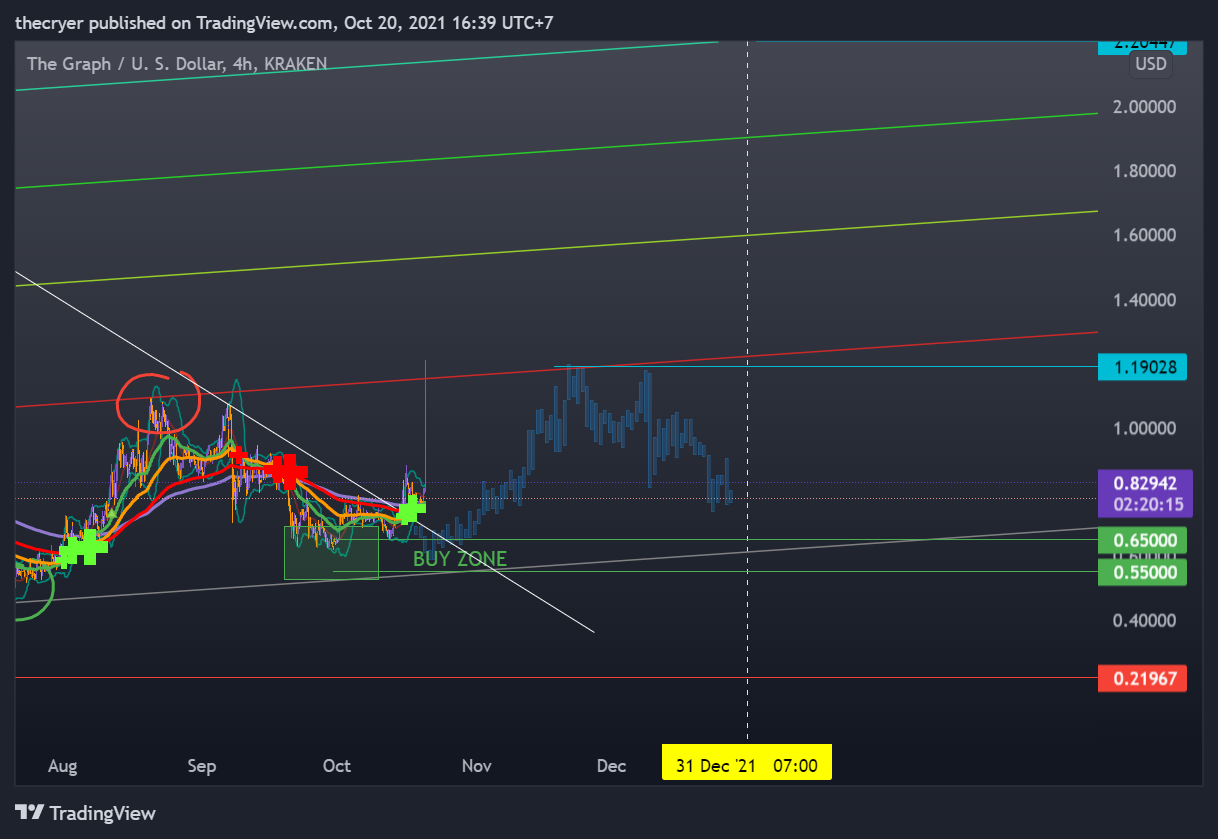Click the Nov time axis label

tap(477, 766)
